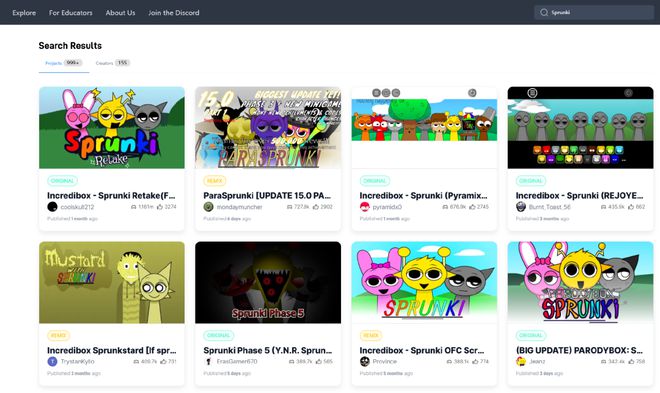Switch to the Projects tab

pyautogui.click(x=64, y=63)
